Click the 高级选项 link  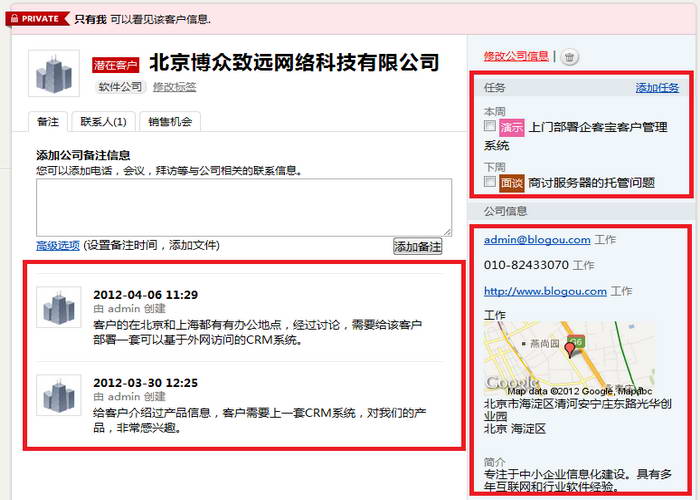pyautogui.click(x=58, y=246)
